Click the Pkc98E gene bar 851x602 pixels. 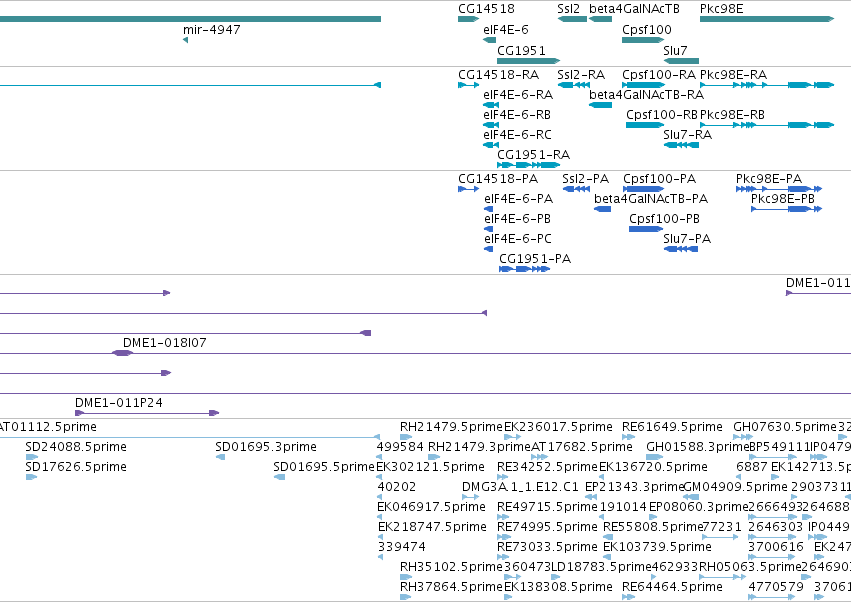767,19
